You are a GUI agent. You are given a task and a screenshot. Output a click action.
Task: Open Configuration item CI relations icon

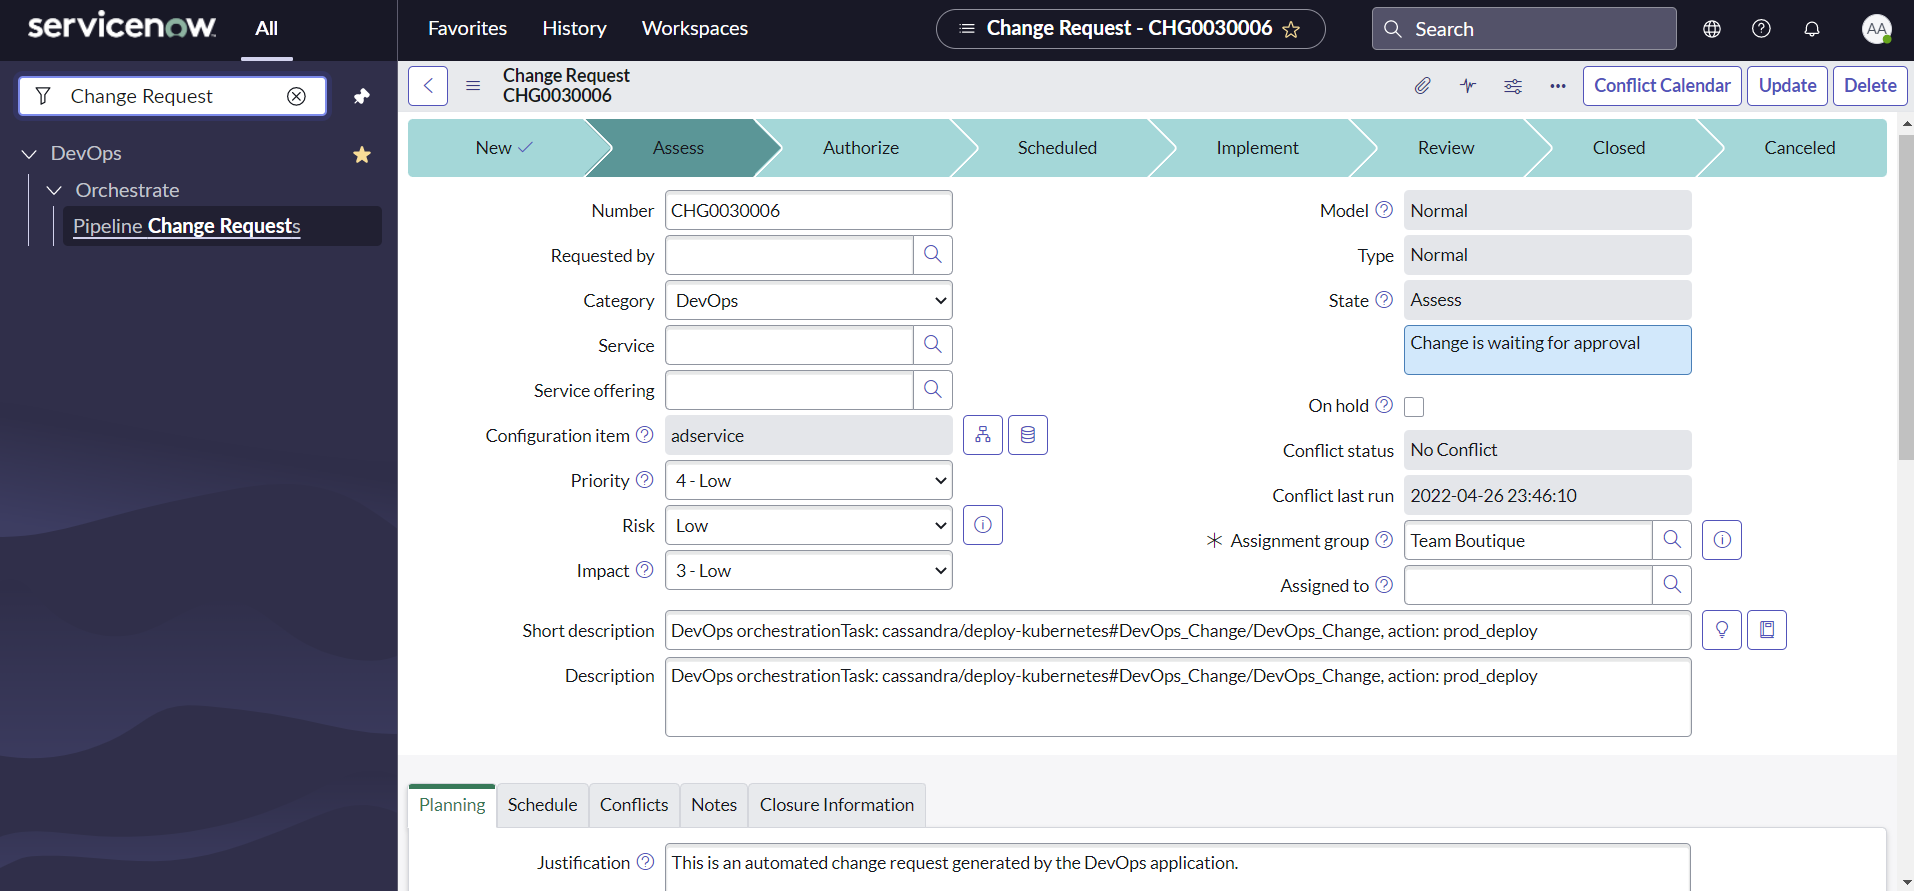coord(1028,435)
